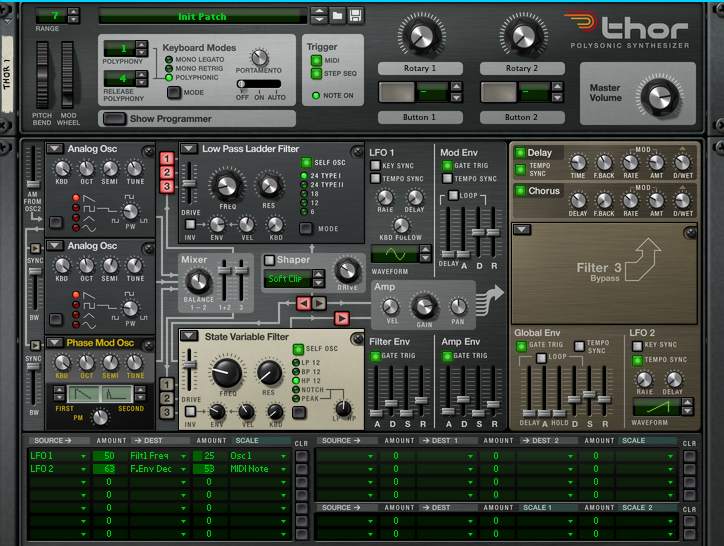Click the Amp GAIN knob
This screenshot has height=546, width=724.
(424, 306)
